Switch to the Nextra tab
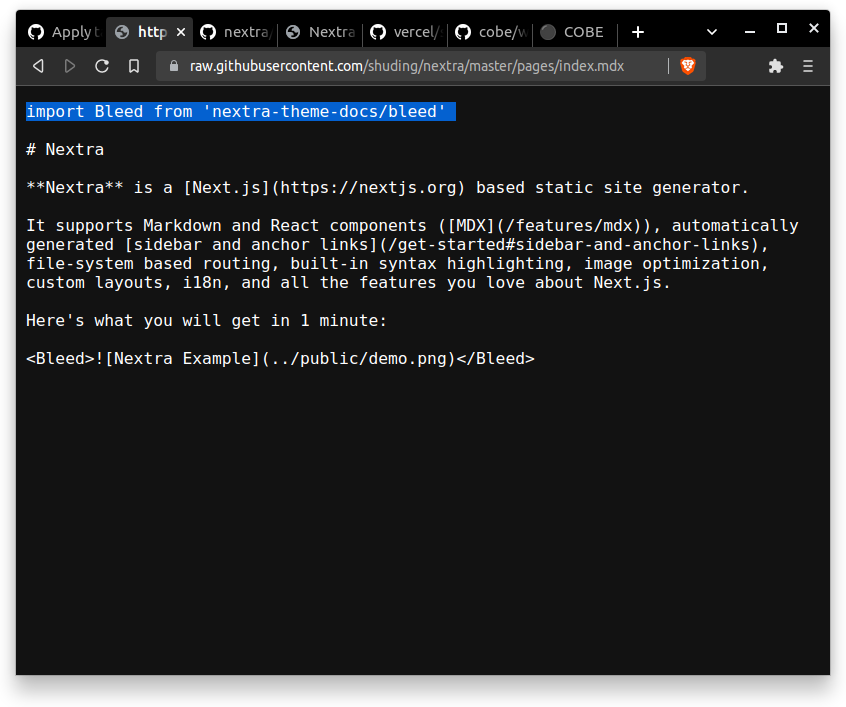This screenshot has height=707, width=846. tap(319, 31)
